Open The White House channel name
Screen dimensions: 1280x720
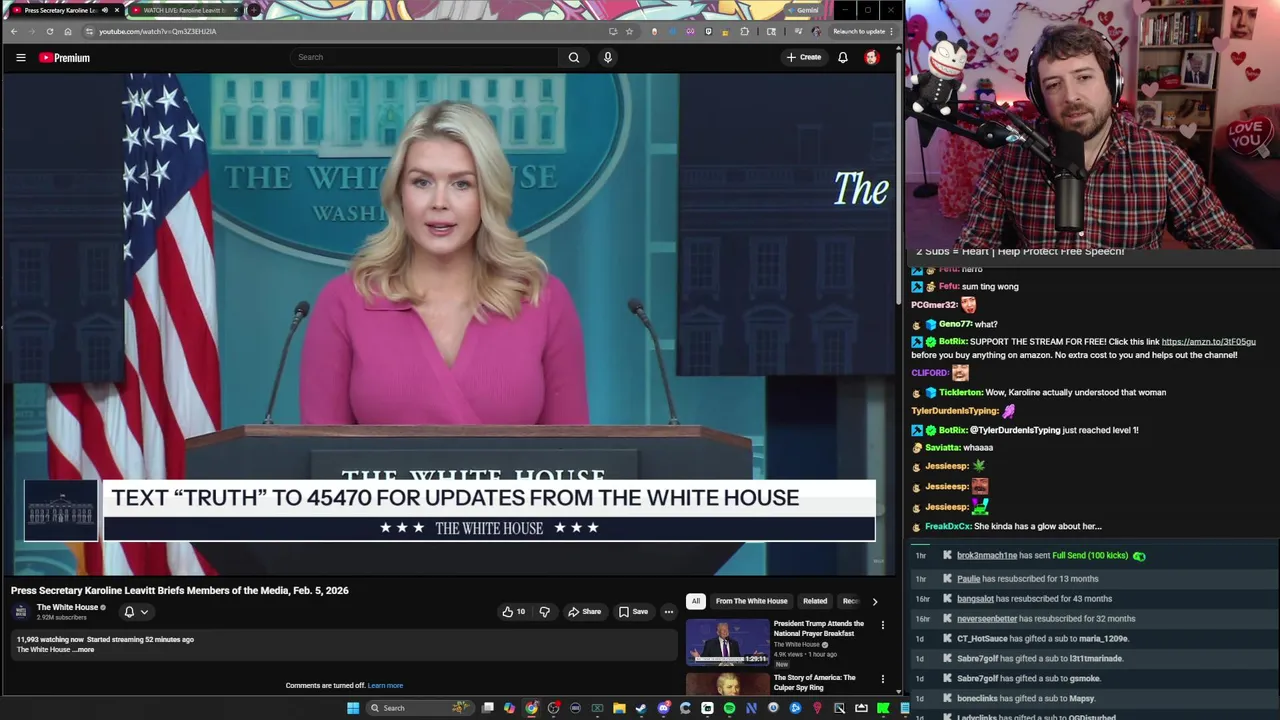pyautogui.click(x=67, y=607)
